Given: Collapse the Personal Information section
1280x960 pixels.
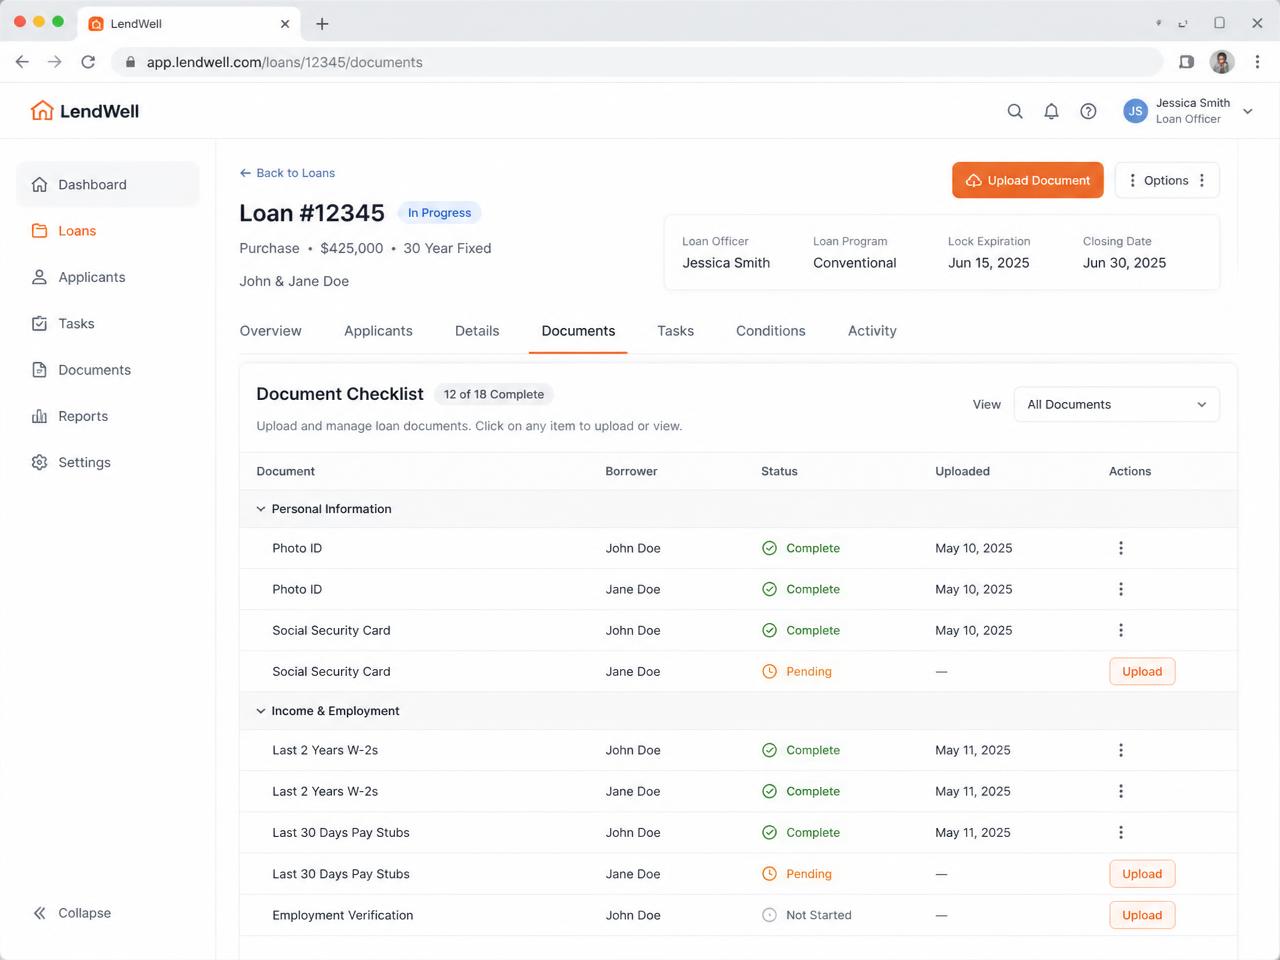Looking at the screenshot, I should 261,509.
